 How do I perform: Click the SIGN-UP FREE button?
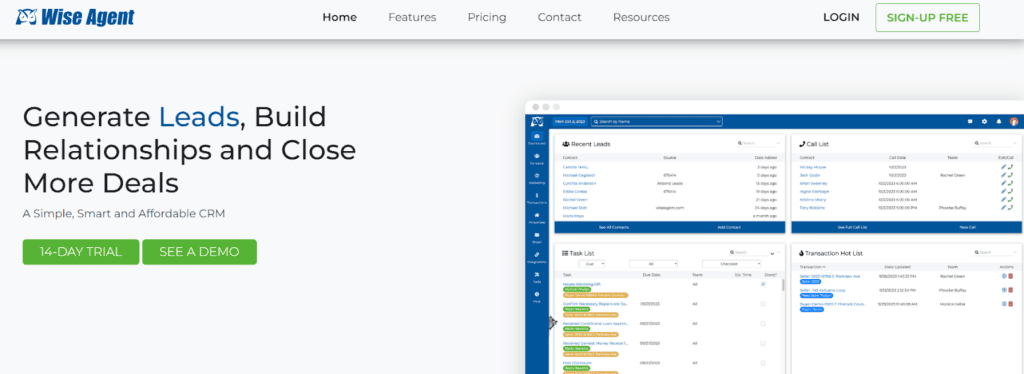[927, 18]
